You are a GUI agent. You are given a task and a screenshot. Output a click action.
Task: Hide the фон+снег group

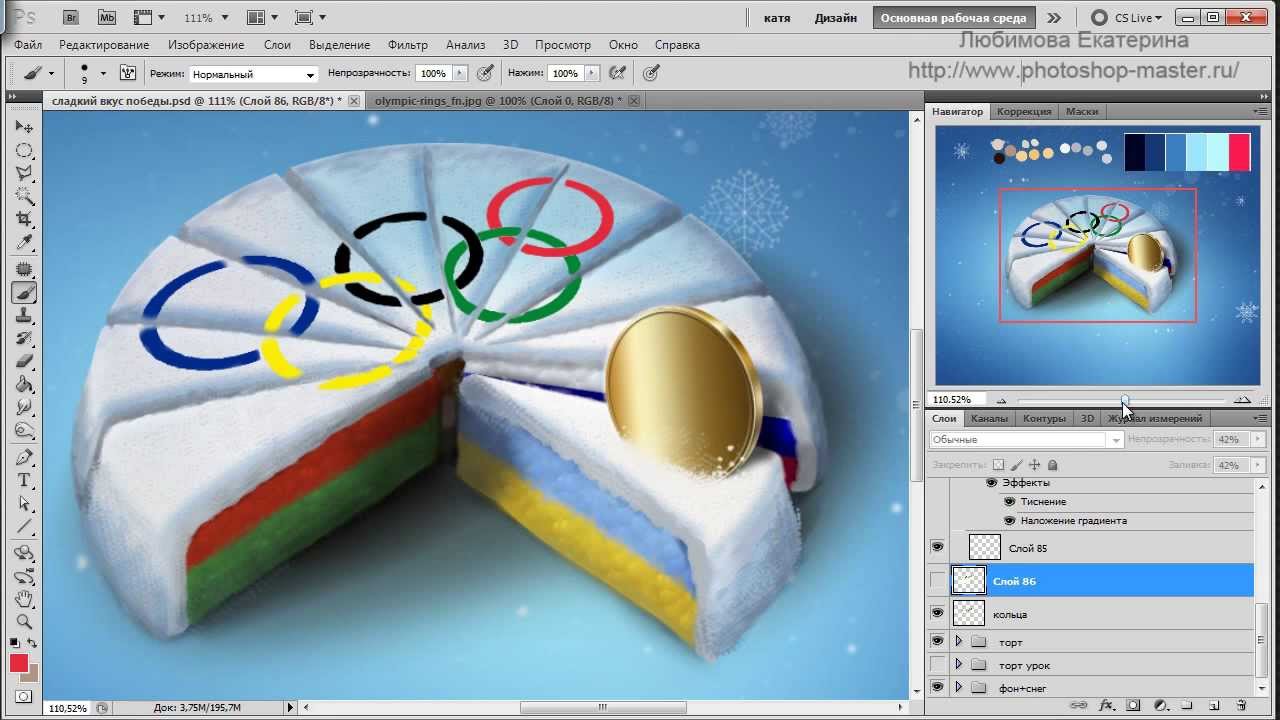tap(937, 687)
